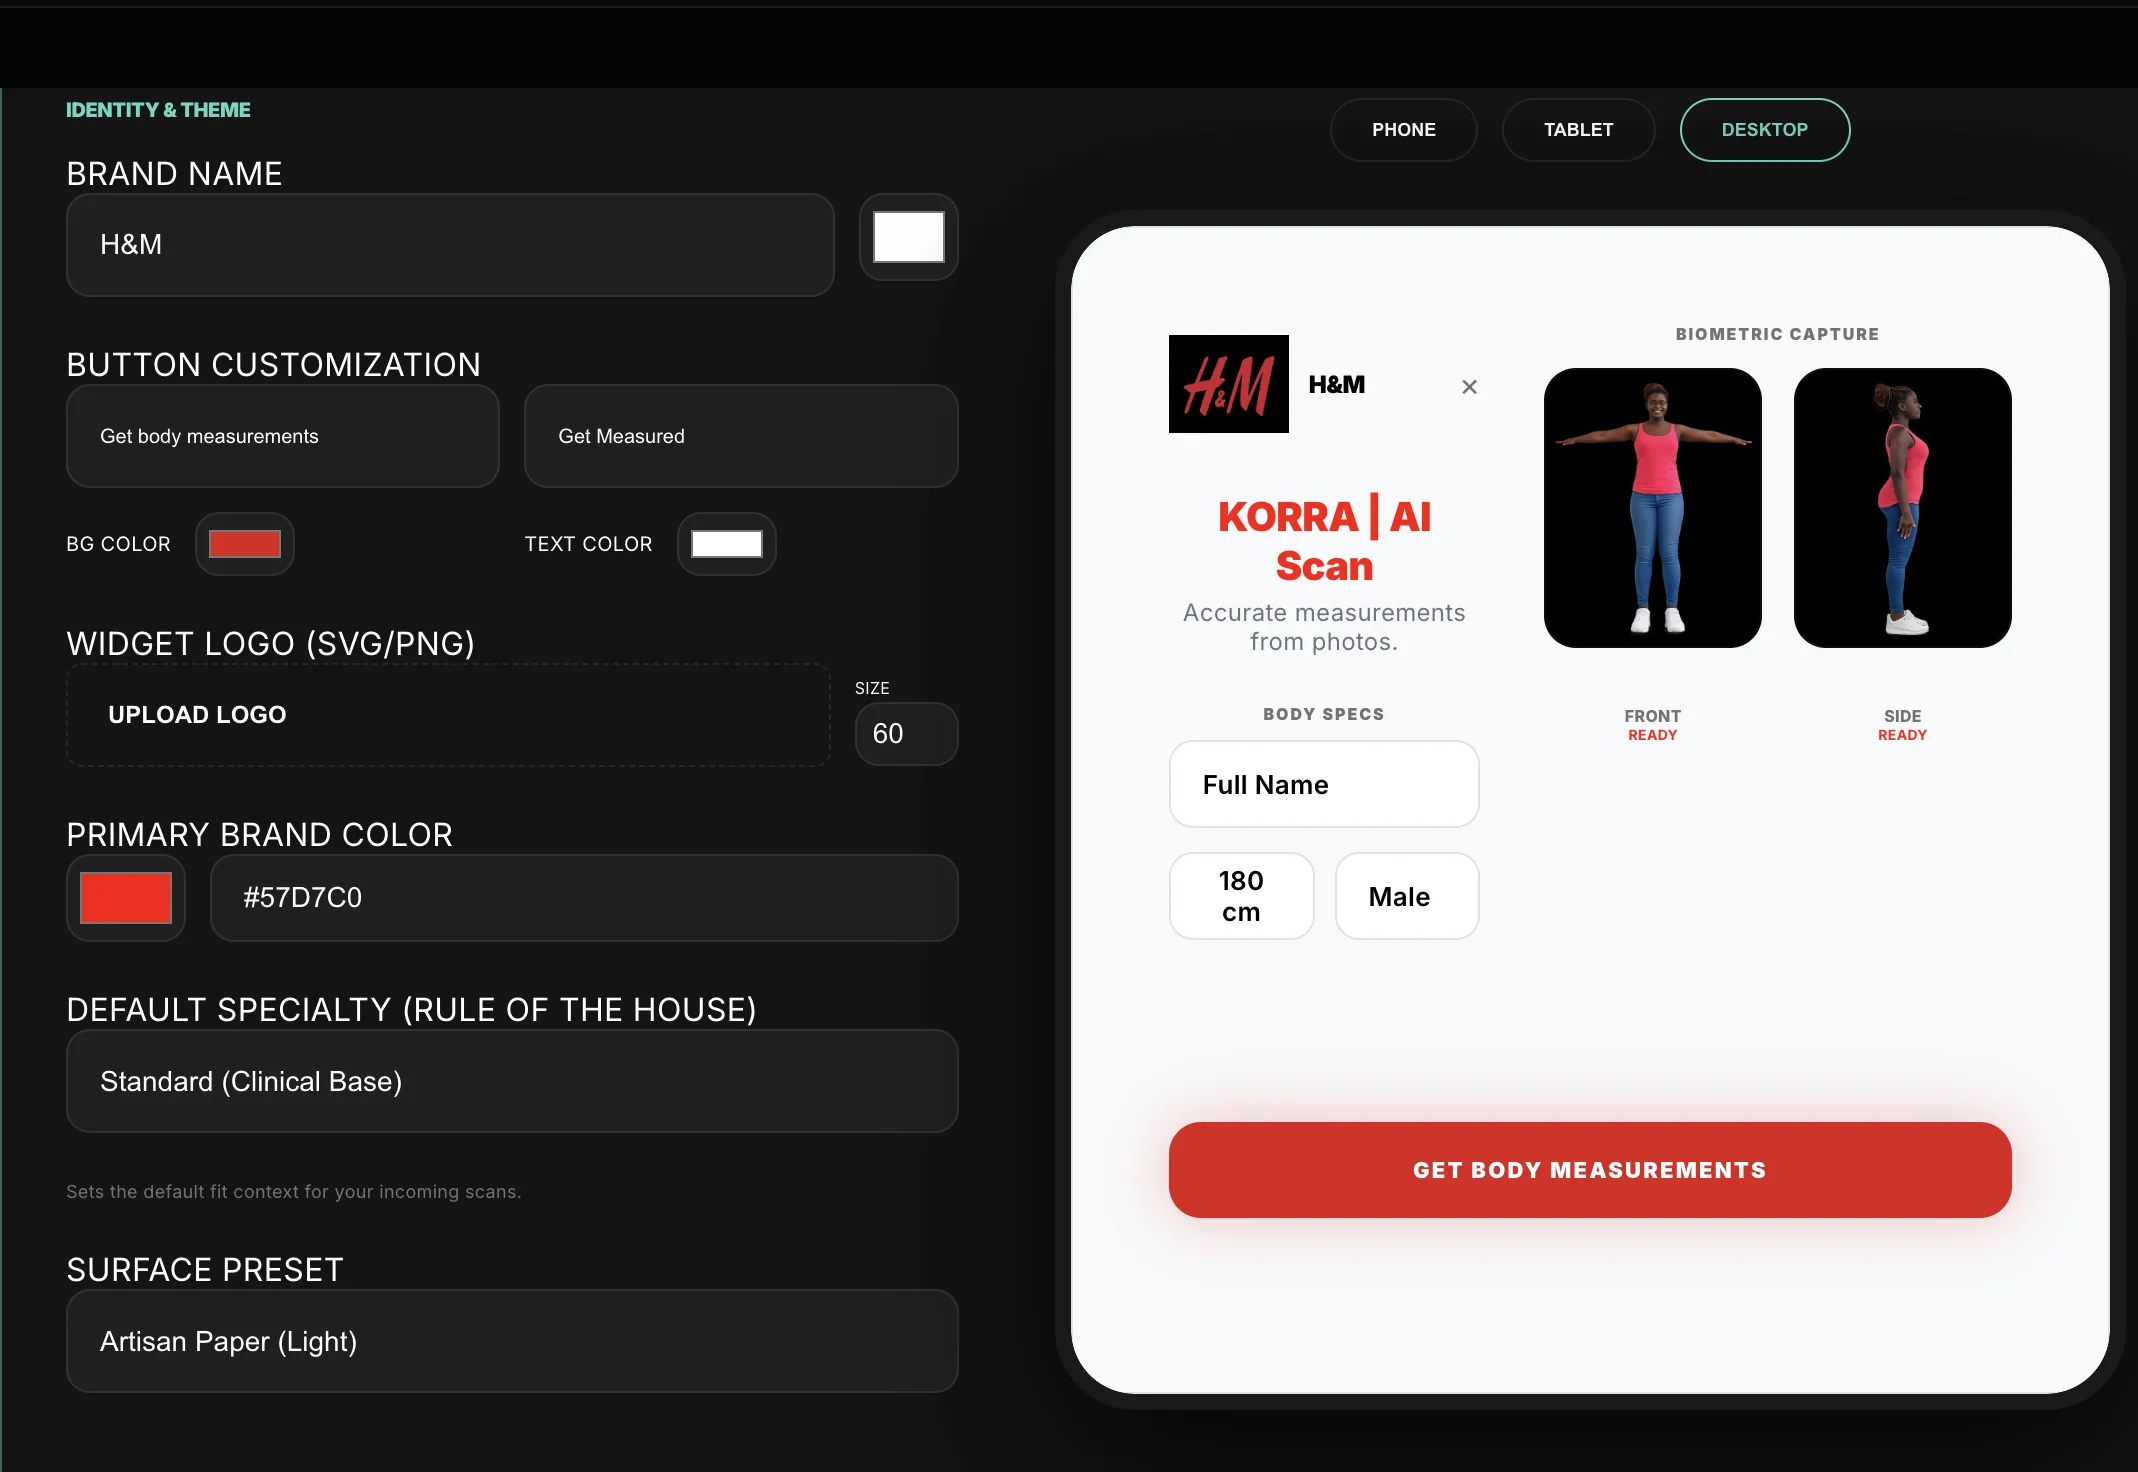Click the GET BODY MEASUREMENTS red button
This screenshot has height=1472, width=2138.
pyautogui.click(x=1590, y=1170)
